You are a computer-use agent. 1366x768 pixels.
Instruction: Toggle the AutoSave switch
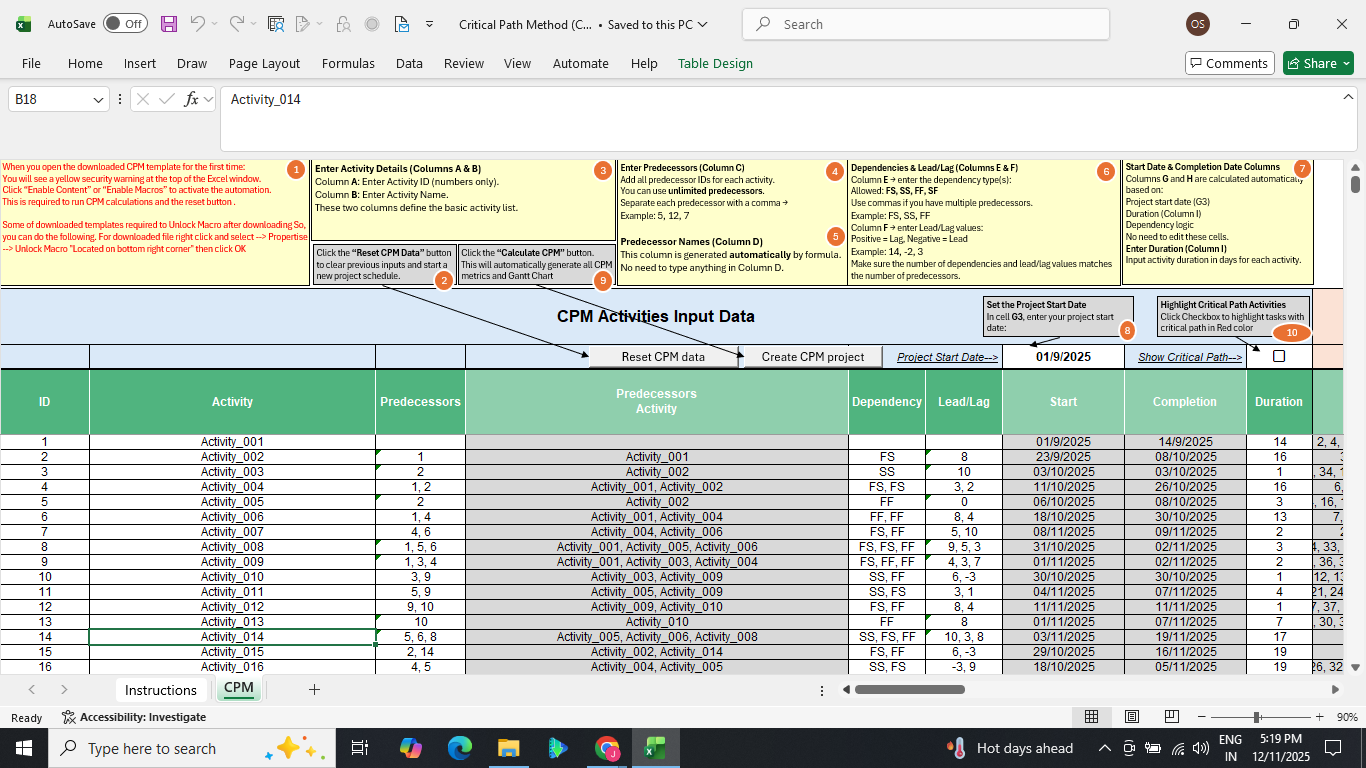click(x=125, y=24)
